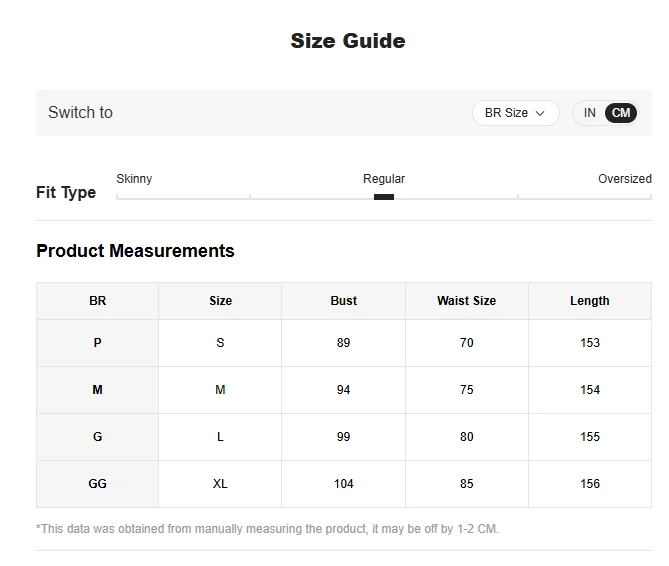Click the Regular fit marker on slider

coord(384,197)
